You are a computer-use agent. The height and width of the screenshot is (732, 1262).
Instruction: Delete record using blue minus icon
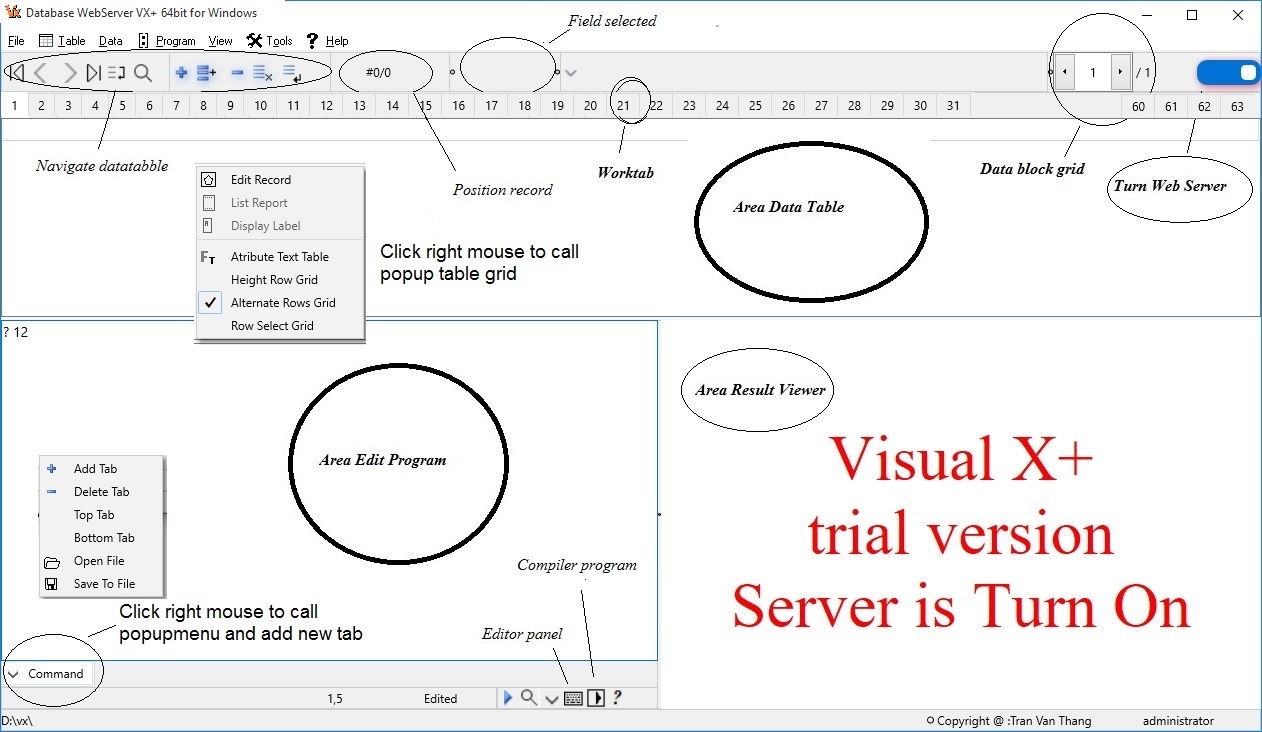[x=237, y=73]
